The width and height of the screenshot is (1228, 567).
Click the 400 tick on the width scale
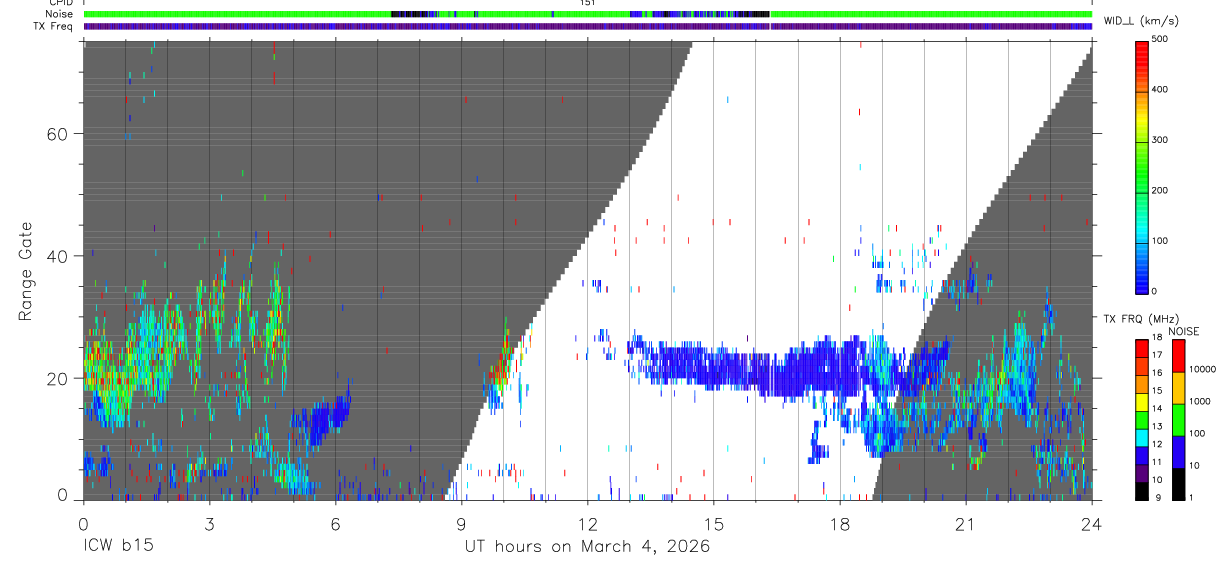point(1160,89)
